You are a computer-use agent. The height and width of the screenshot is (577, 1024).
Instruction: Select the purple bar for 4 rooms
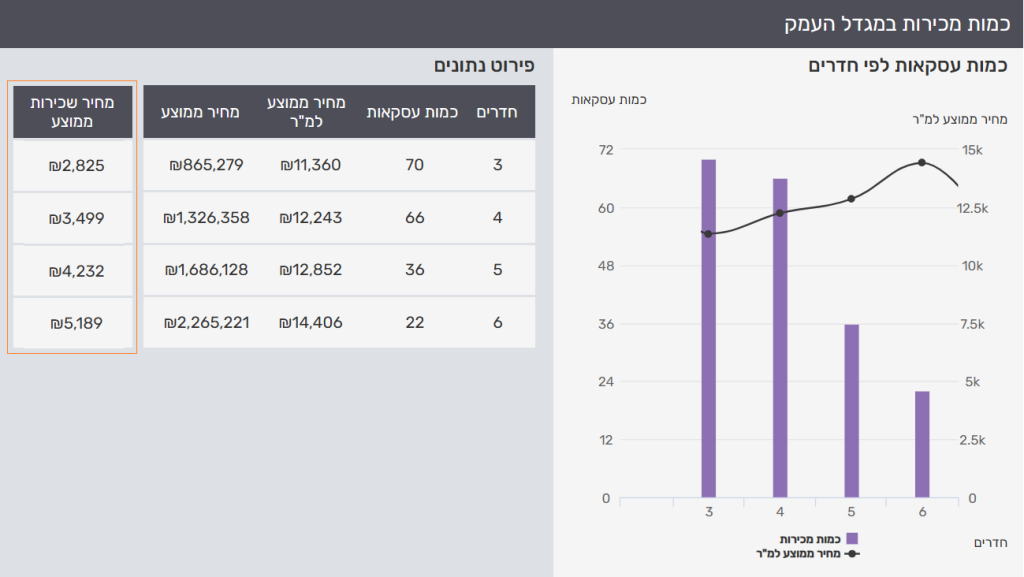click(780, 338)
